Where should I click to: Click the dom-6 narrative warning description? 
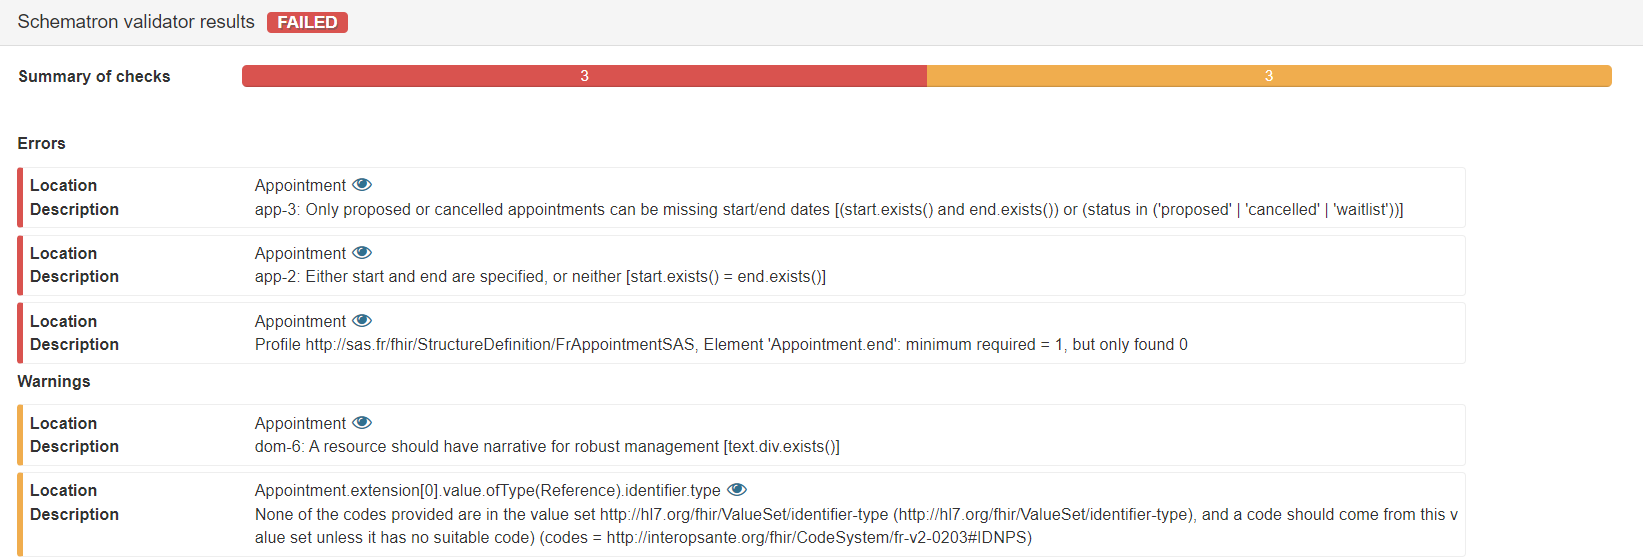point(547,447)
